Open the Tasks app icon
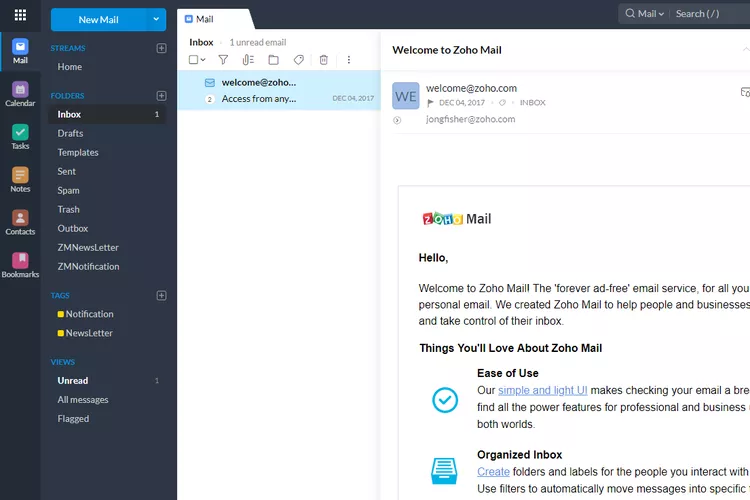Image resolution: width=750 pixels, height=500 pixels. [20, 137]
